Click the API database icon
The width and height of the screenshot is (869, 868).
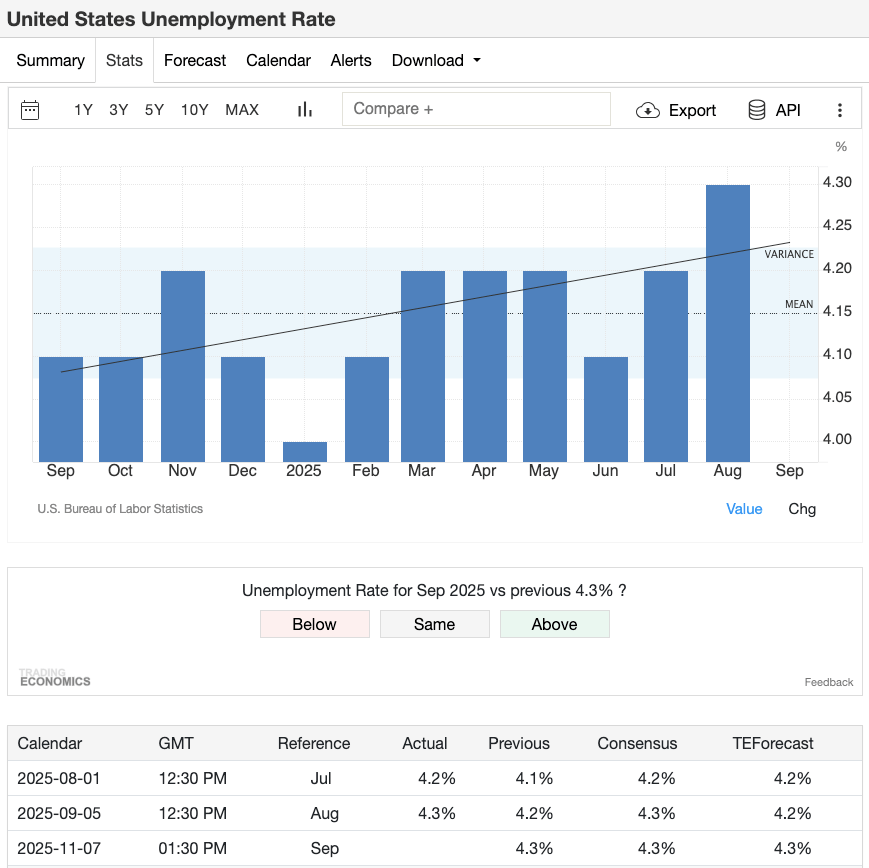pos(757,110)
